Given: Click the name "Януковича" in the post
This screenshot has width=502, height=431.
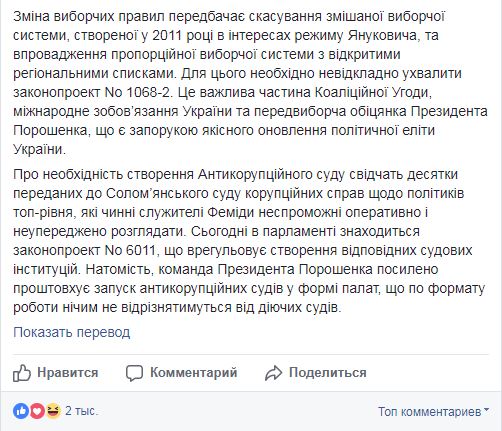Looking at the screenshot, I should pos(382,35).
